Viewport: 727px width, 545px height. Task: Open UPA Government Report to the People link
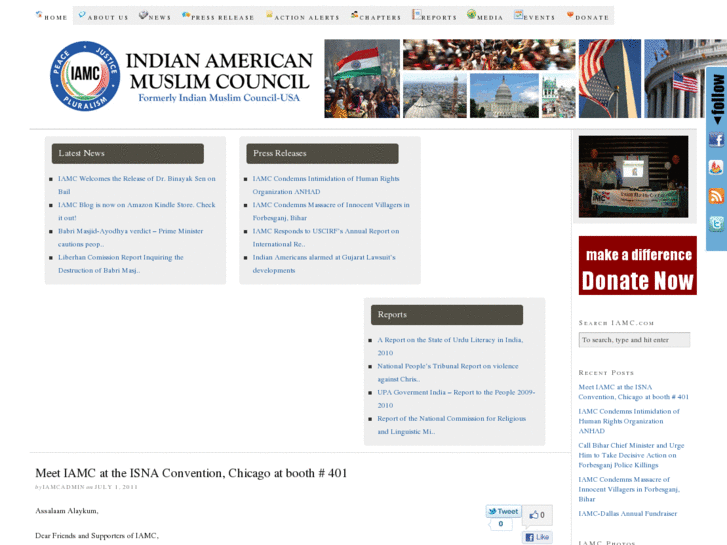click(x=456, y=399)
